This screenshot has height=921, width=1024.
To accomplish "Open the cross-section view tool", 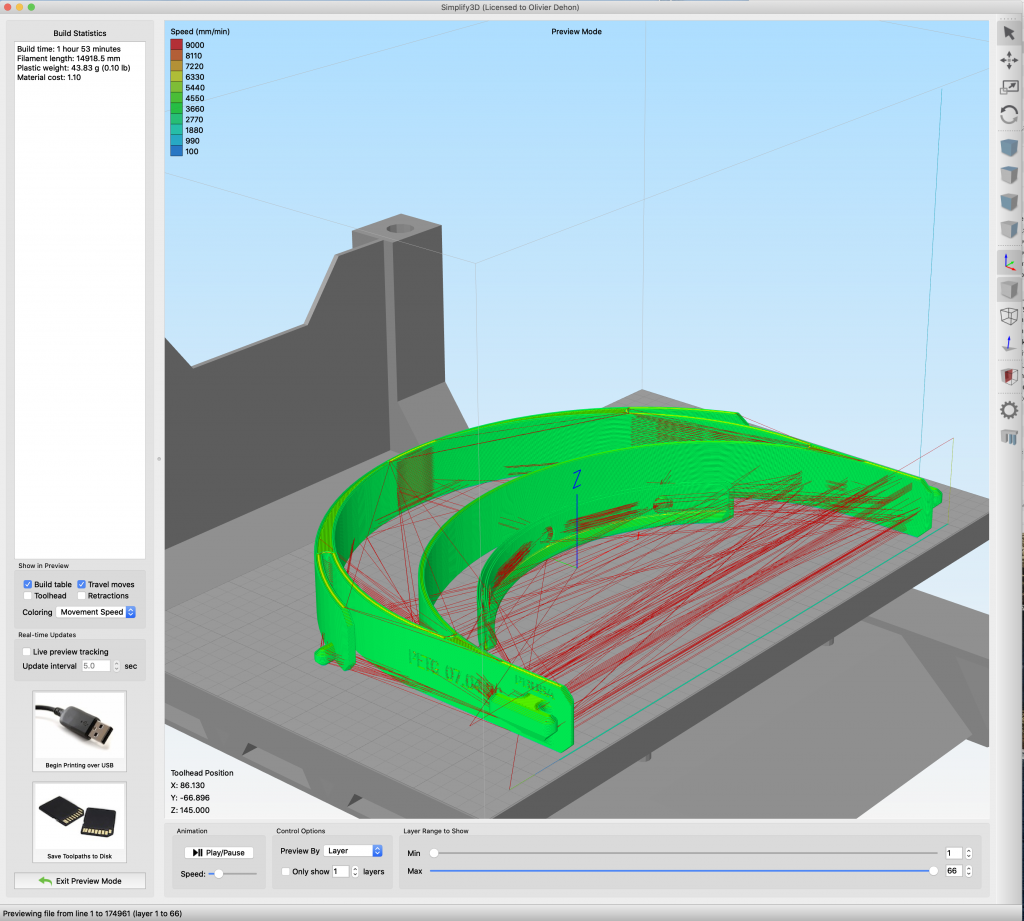I will click(1009, 377).
